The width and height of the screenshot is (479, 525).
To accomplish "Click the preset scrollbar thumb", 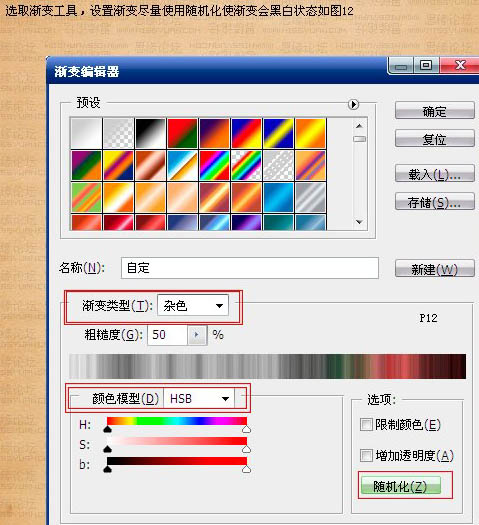I will click(360, 139).
